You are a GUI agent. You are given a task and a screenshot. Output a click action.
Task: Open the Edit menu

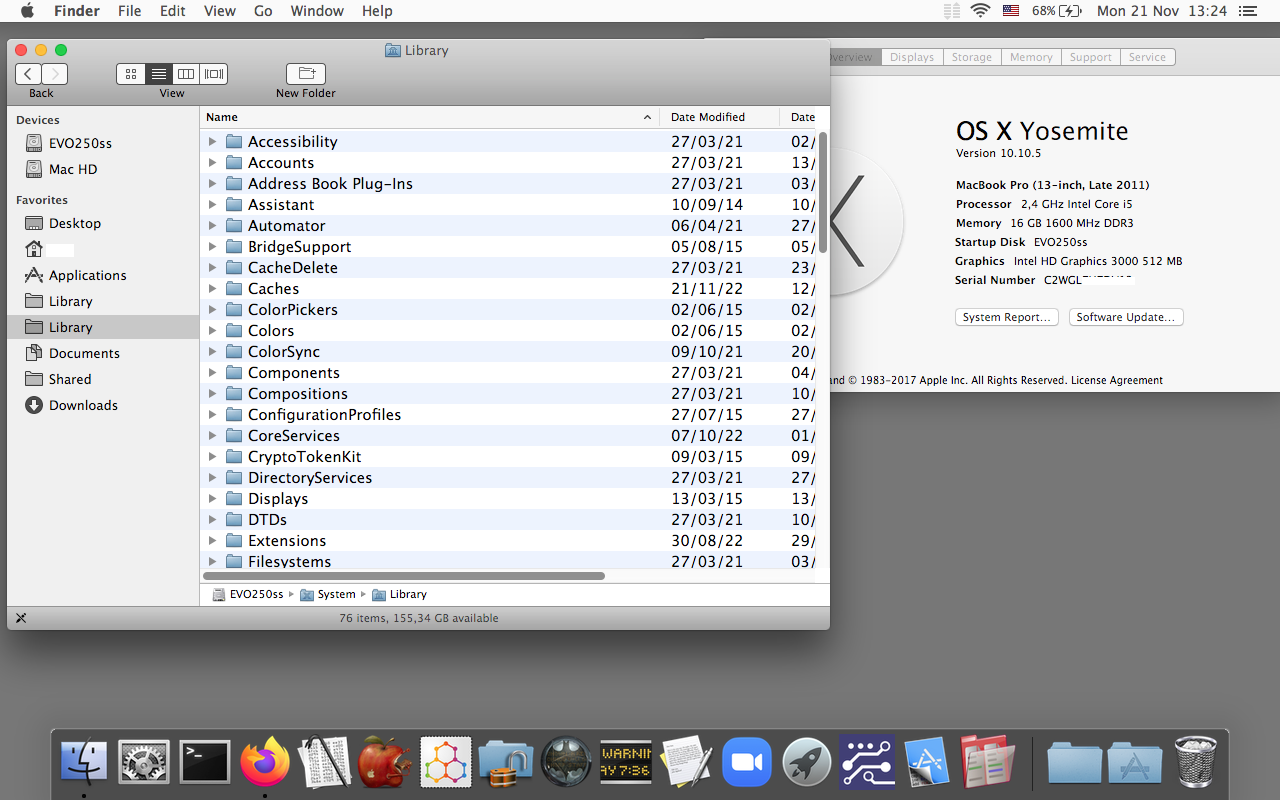(x=173, y=11)
